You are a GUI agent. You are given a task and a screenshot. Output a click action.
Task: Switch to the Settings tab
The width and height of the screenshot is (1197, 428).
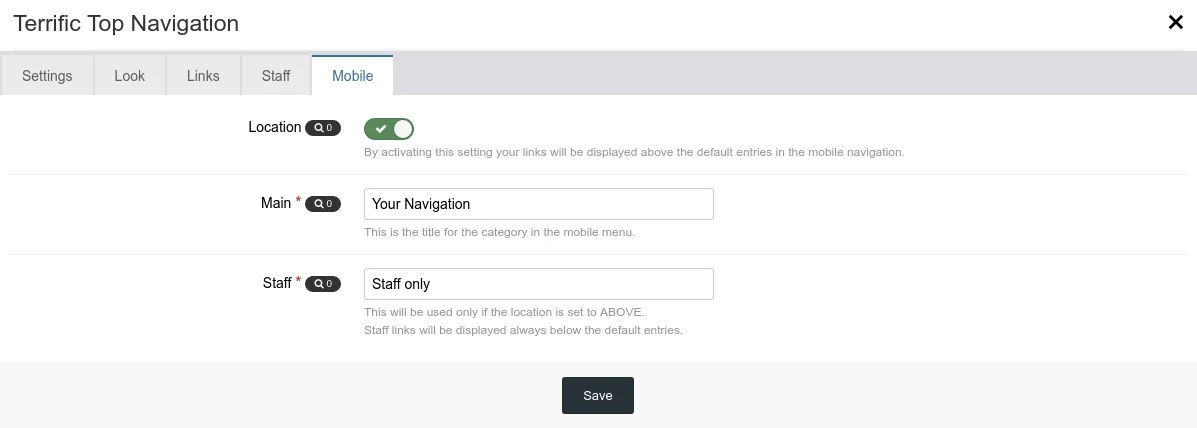tap(47, 76)
